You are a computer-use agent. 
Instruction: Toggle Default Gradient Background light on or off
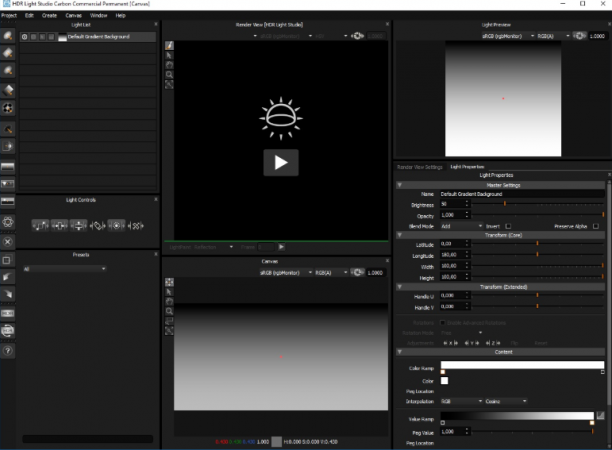tap(25, 37)
